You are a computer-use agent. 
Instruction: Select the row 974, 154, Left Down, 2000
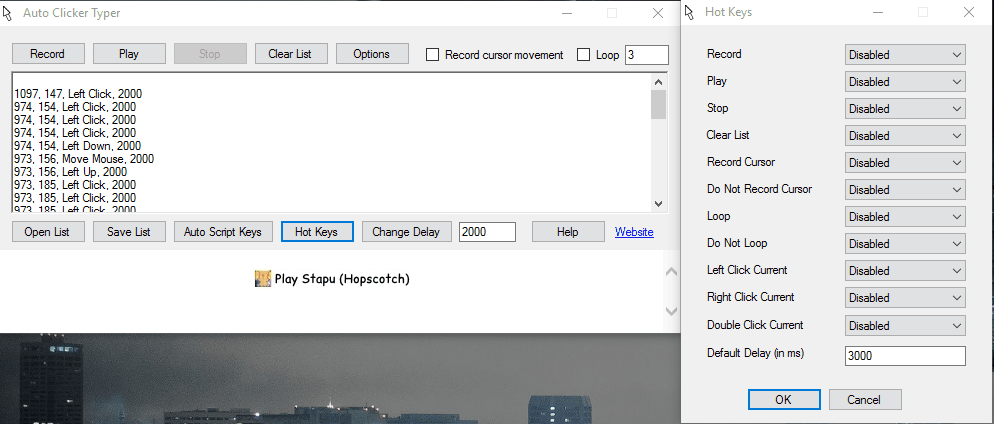pos(75,146)
